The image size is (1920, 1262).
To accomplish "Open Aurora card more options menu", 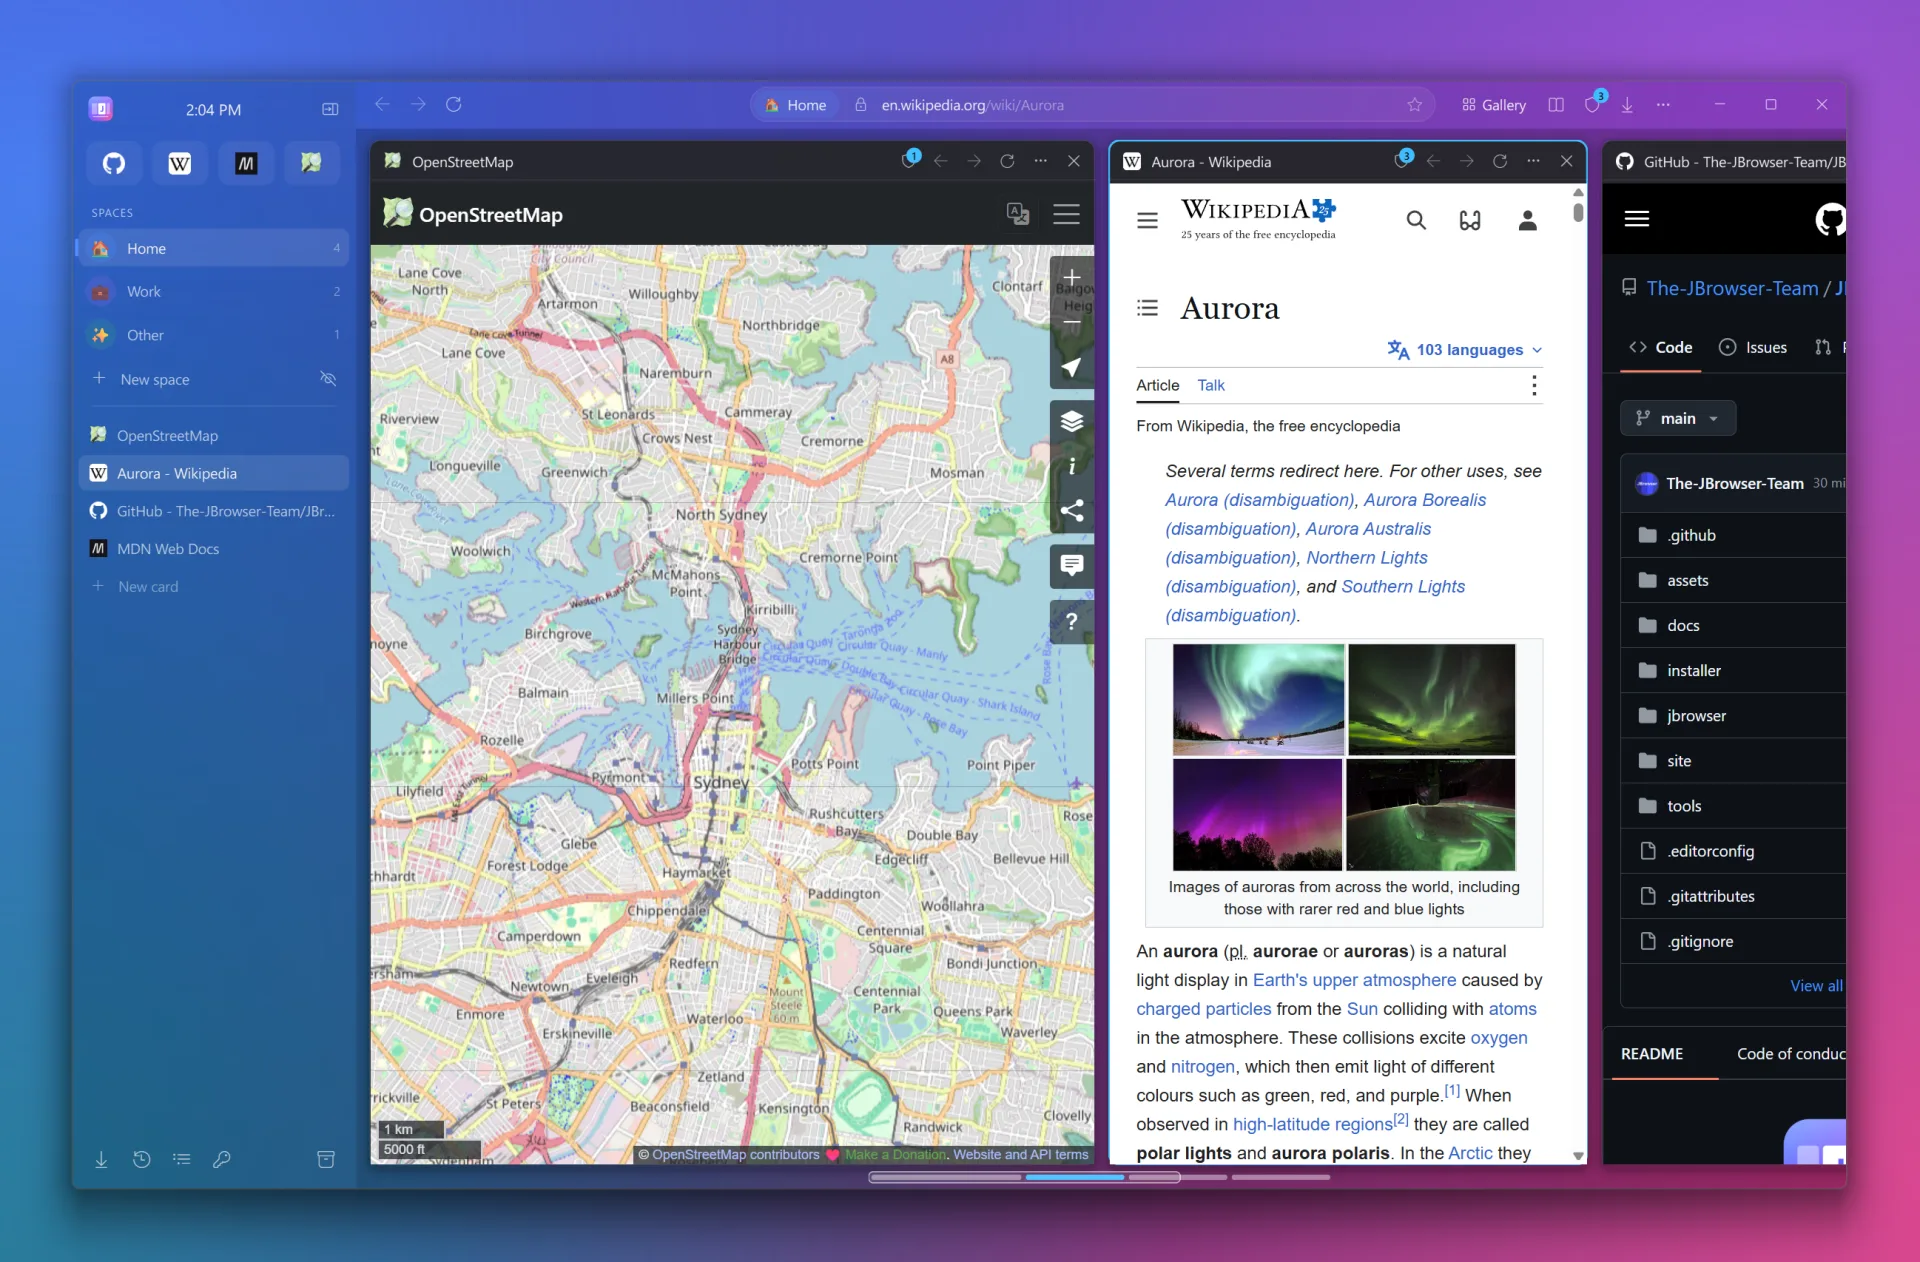I will (x=1533, y=161).
